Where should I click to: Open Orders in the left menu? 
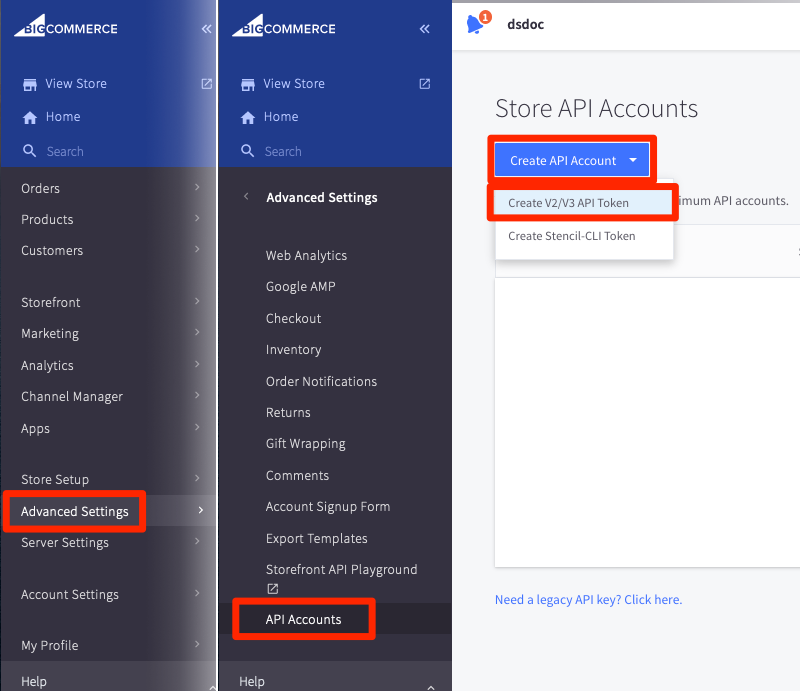pyautogui.click(x=40, y=189)
